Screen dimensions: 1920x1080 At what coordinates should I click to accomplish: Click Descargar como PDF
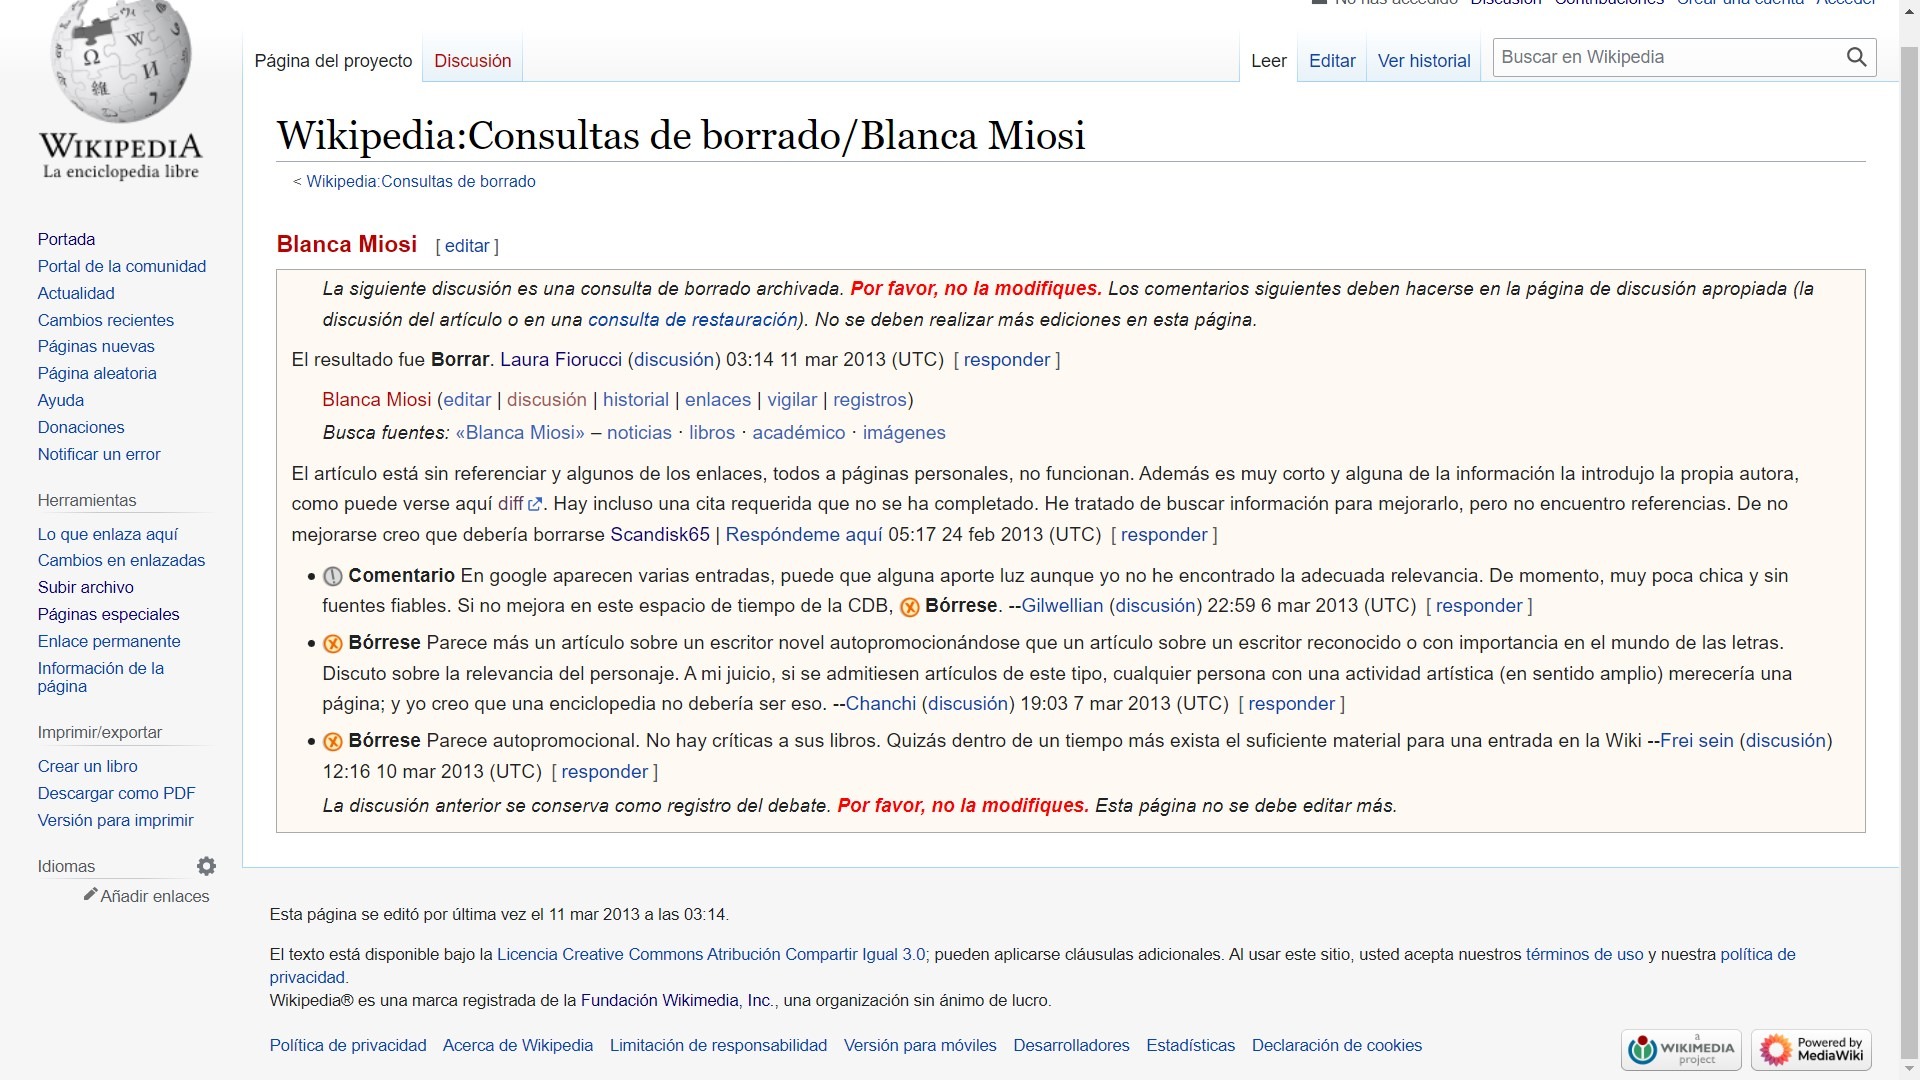point(117,793)
